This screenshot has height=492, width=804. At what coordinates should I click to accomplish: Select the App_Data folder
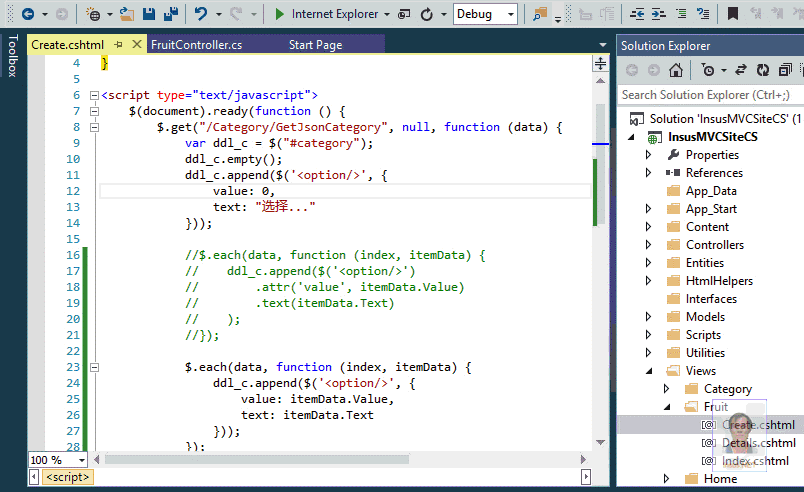711,191
